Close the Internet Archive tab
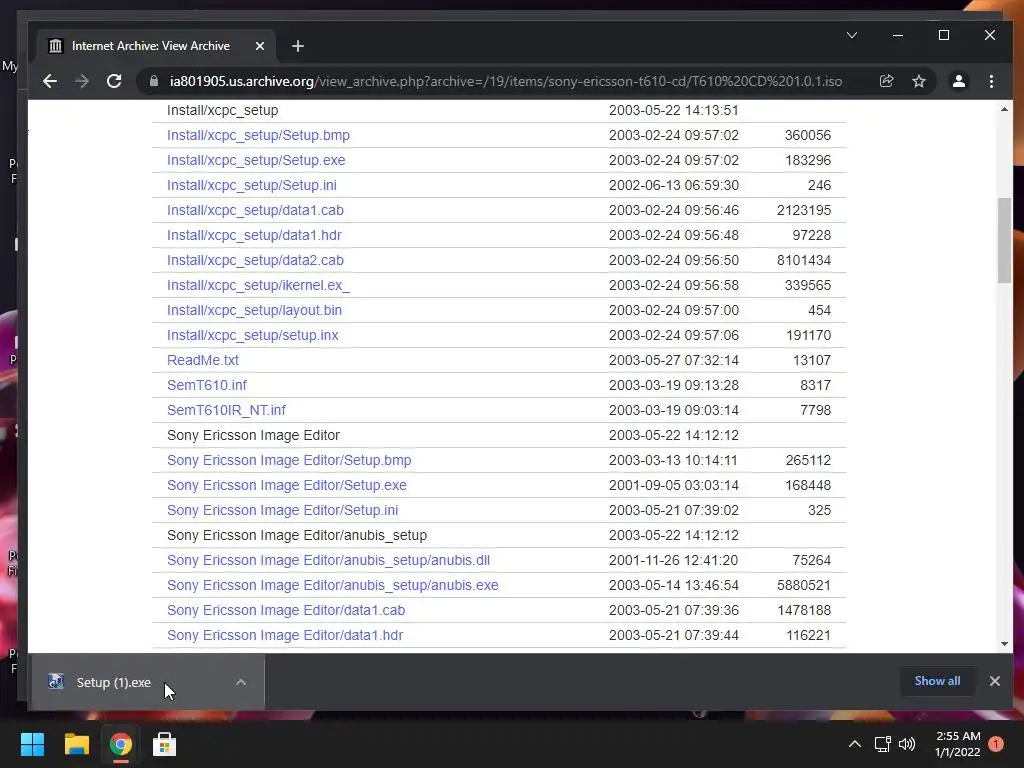 [259, 46]
